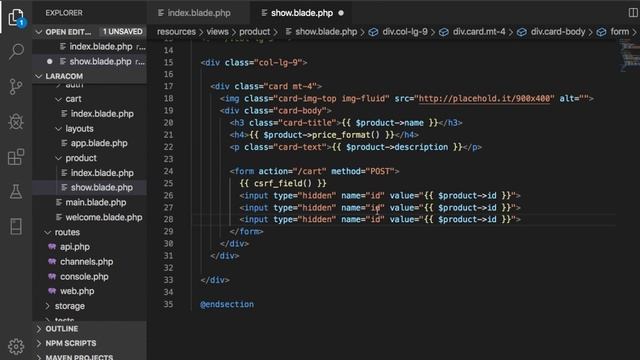Open the Debug view icon
Viewport: 640px width, 360px height.
coord(16,121)
